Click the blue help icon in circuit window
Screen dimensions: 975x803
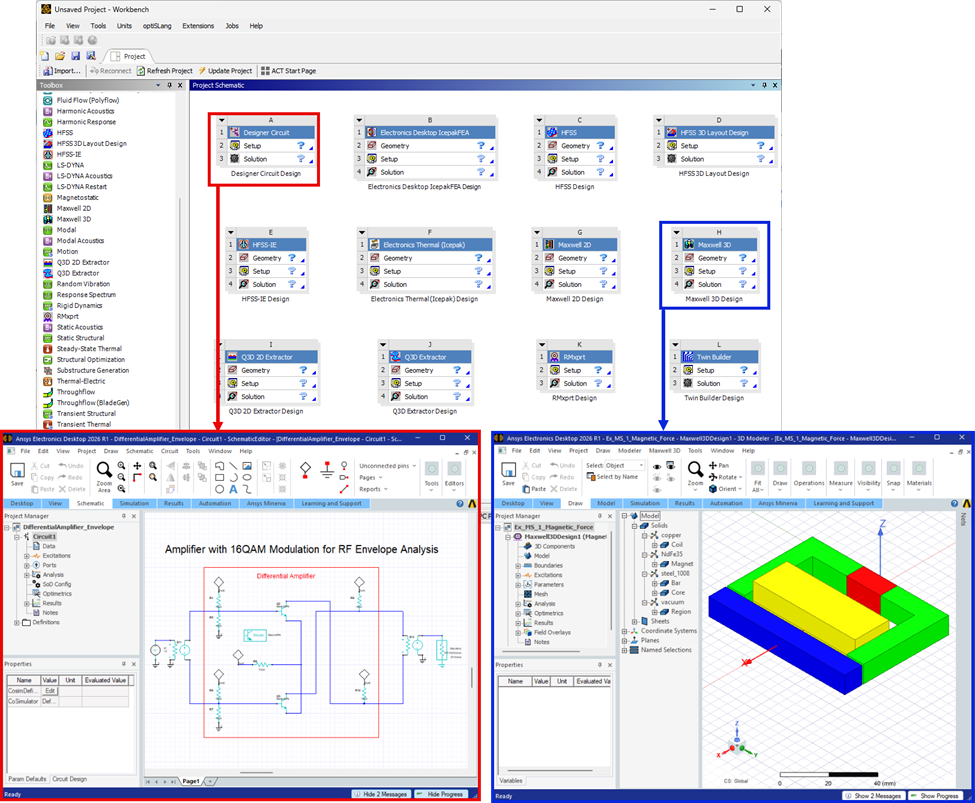[x=460, y=504]
